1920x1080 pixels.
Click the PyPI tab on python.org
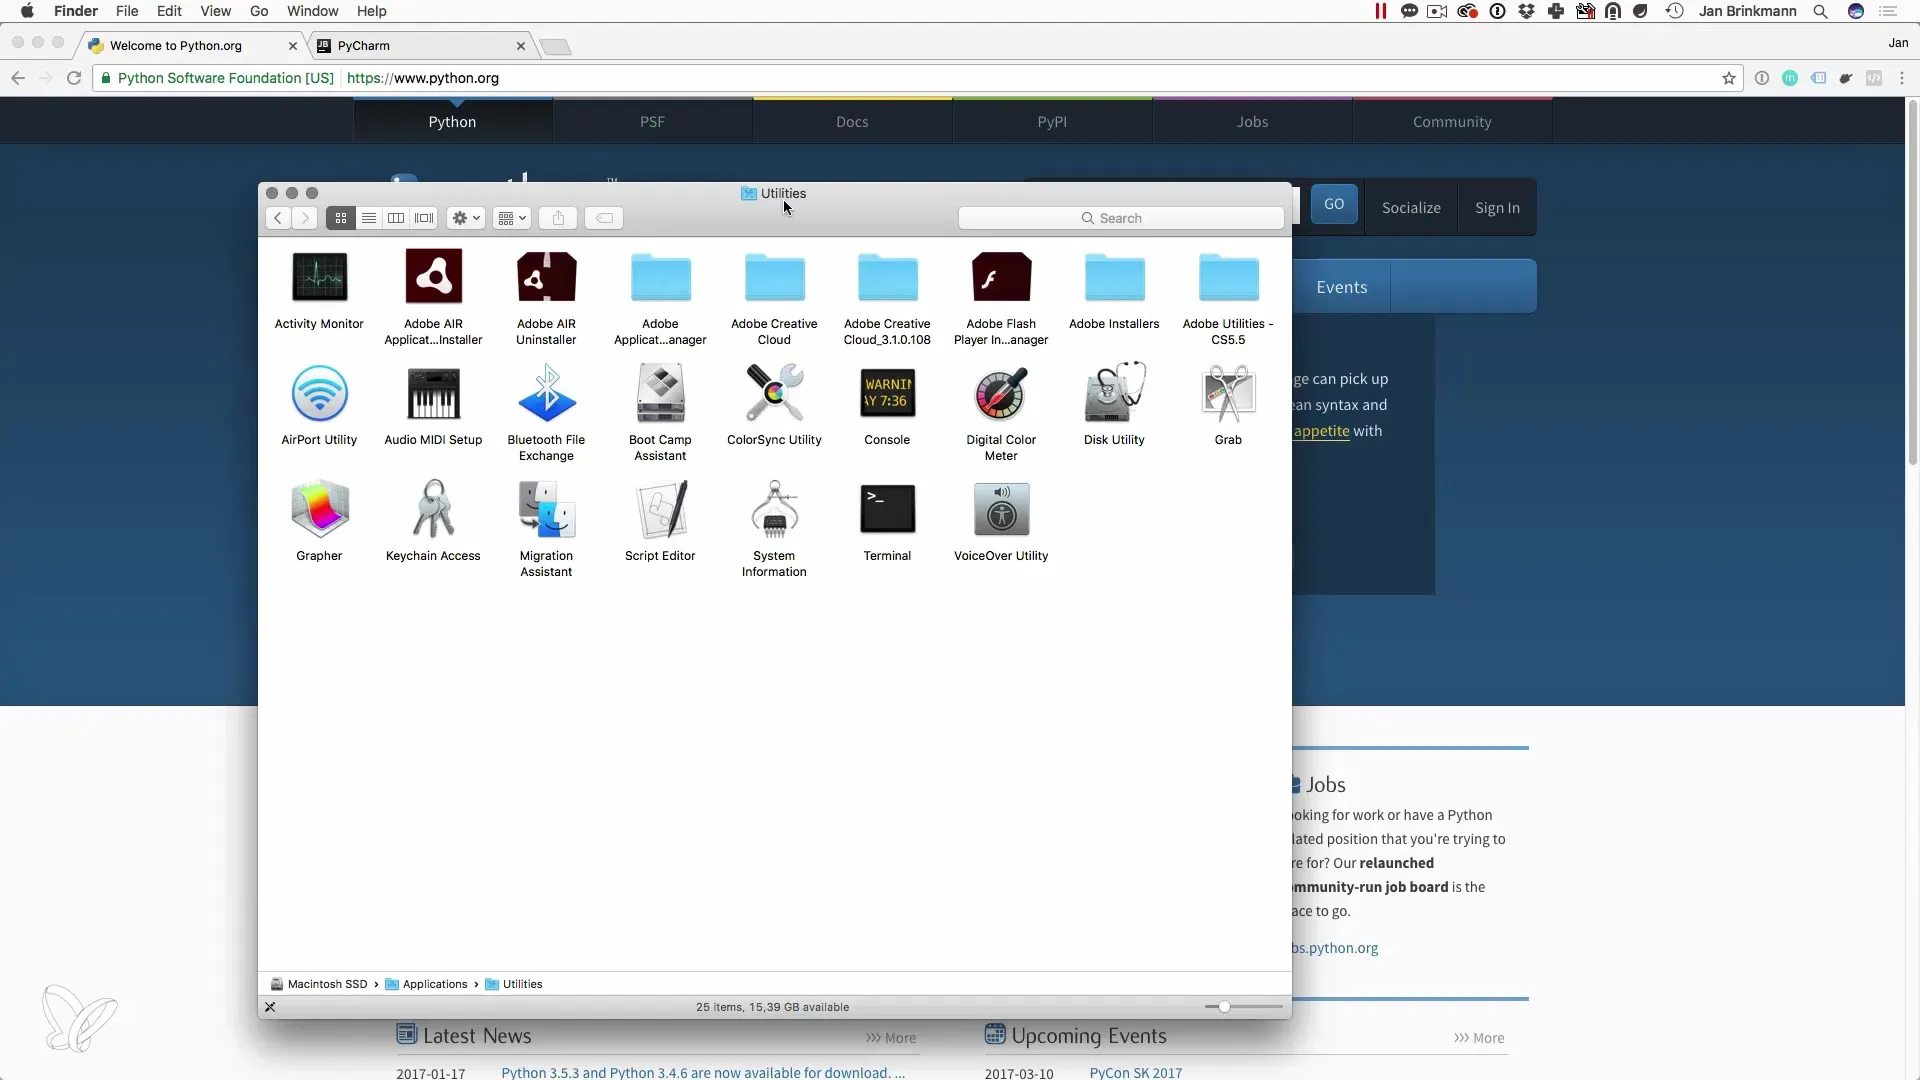tap(1052, 122)
